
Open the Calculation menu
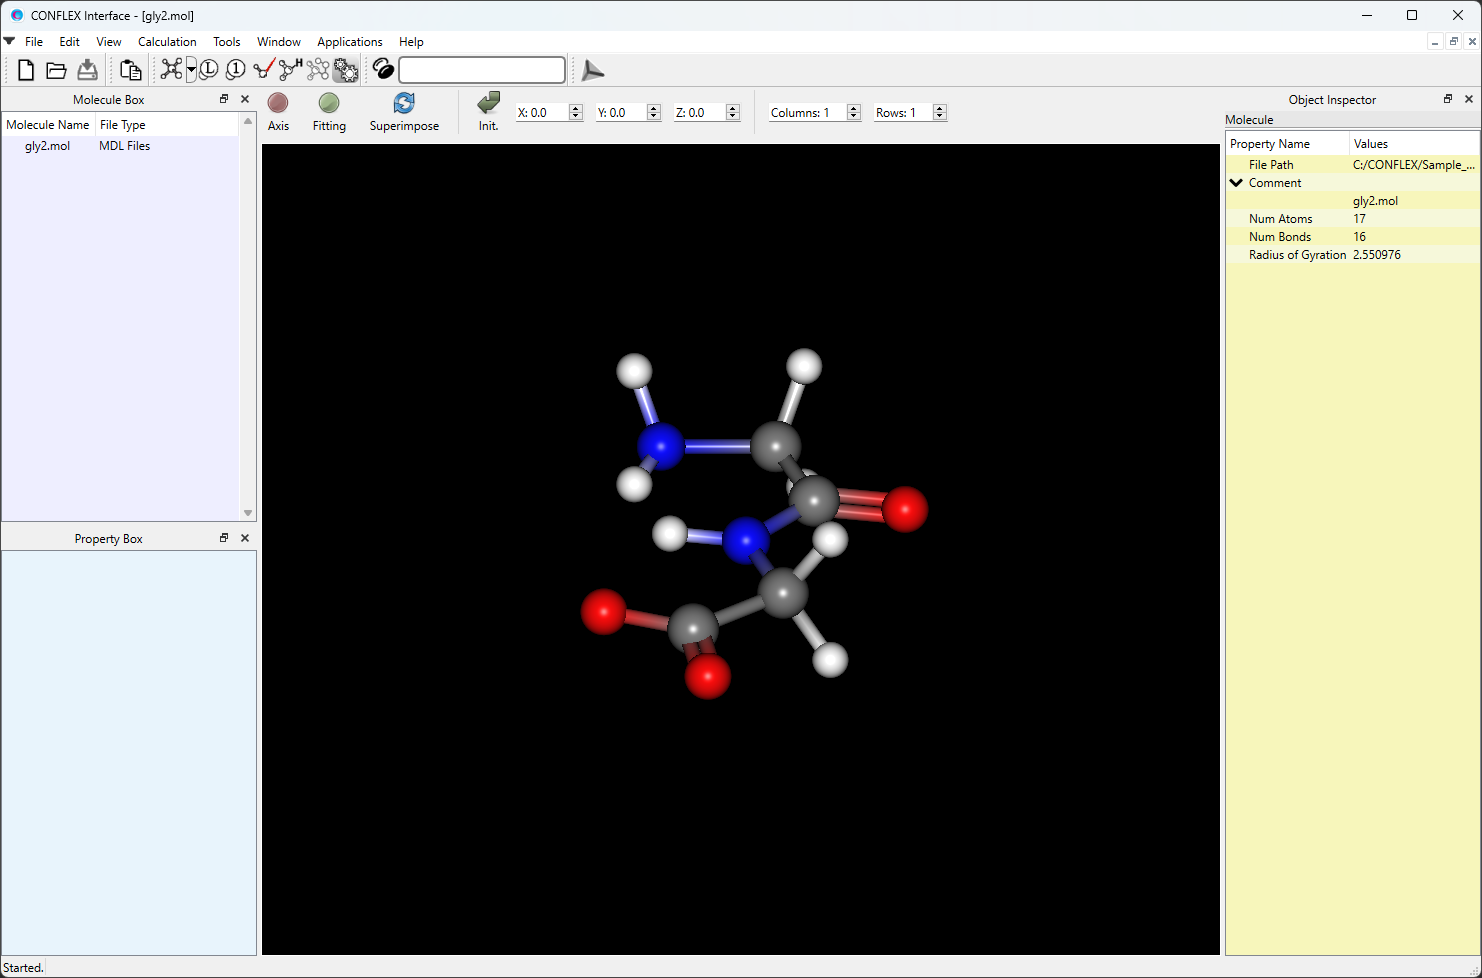pyautogui.click(x=167, y=42)
